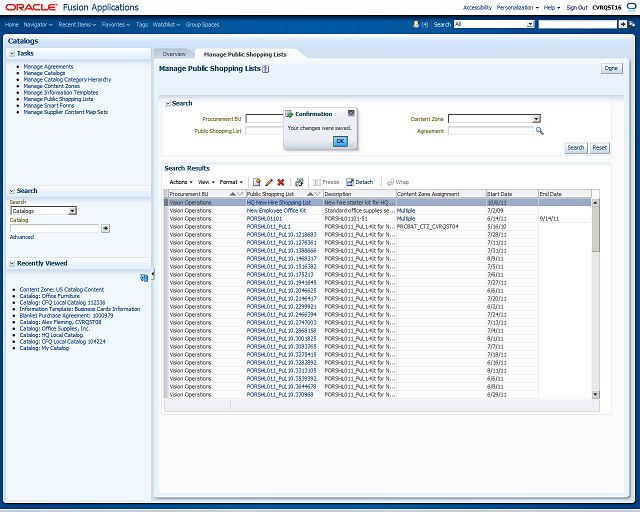Open Manage Content Zones task link
Viewport: 640px width, 512px height.
tap(51, 86)
